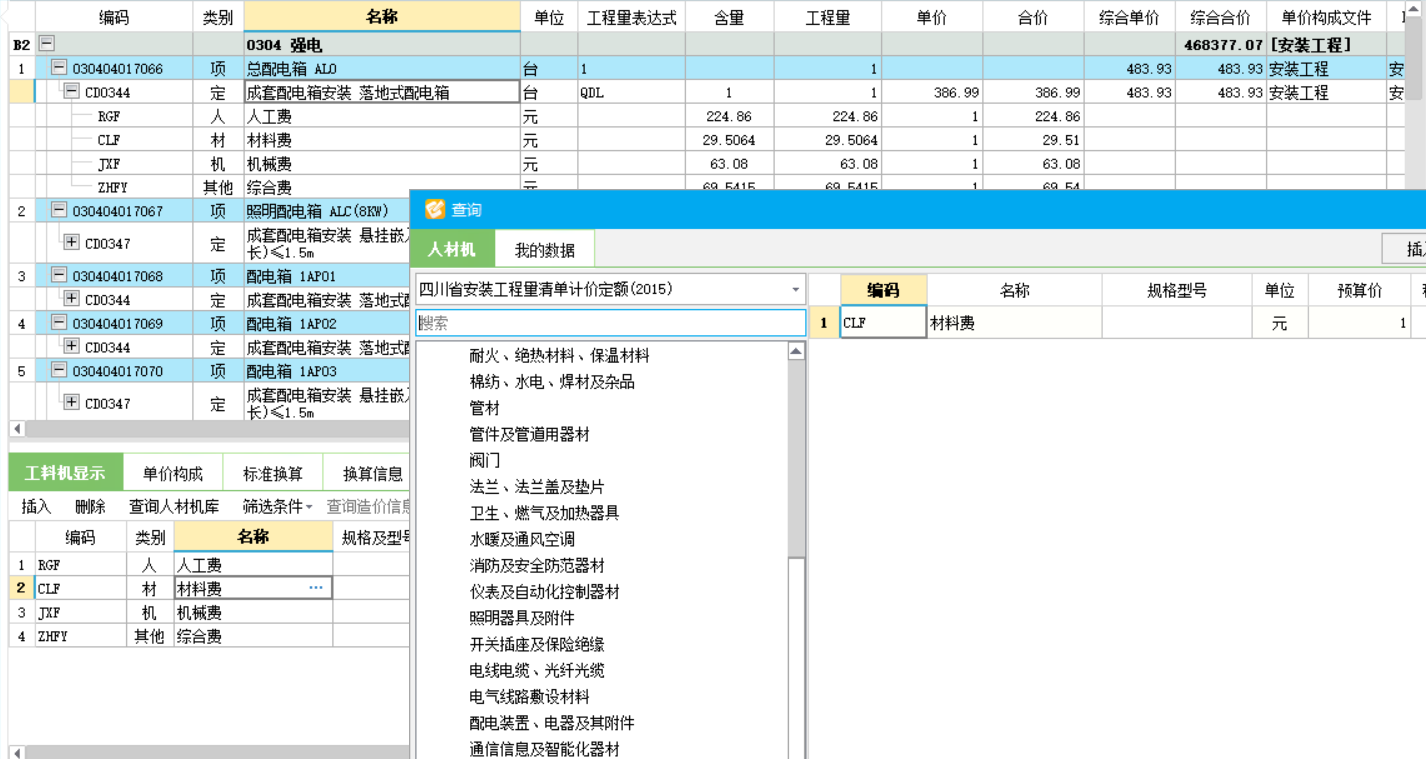This screenshot has width=1426, height=759.
Task: Select 管件及管道用器材 category
Action: pos(530,434)
